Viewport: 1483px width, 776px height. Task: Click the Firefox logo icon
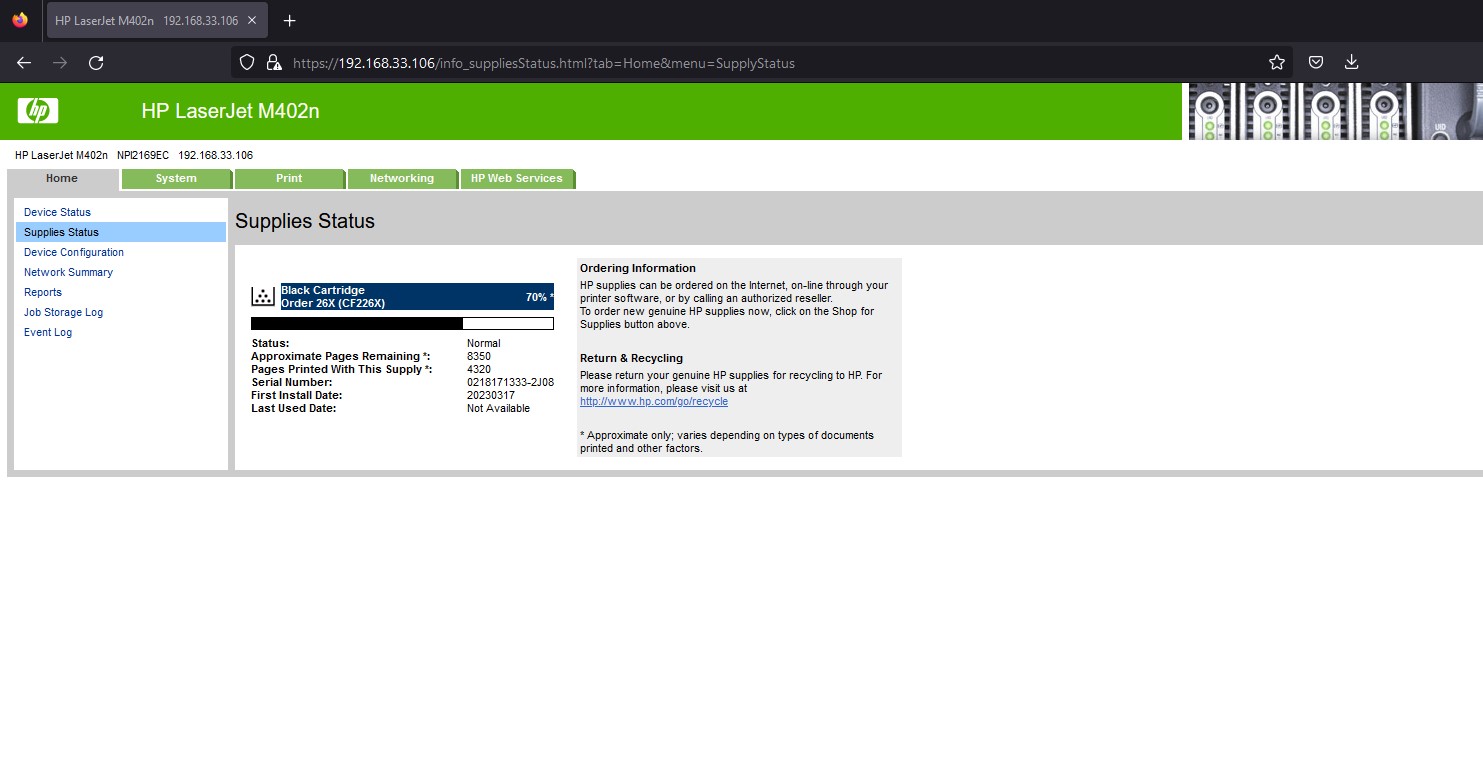click(20, 20)
